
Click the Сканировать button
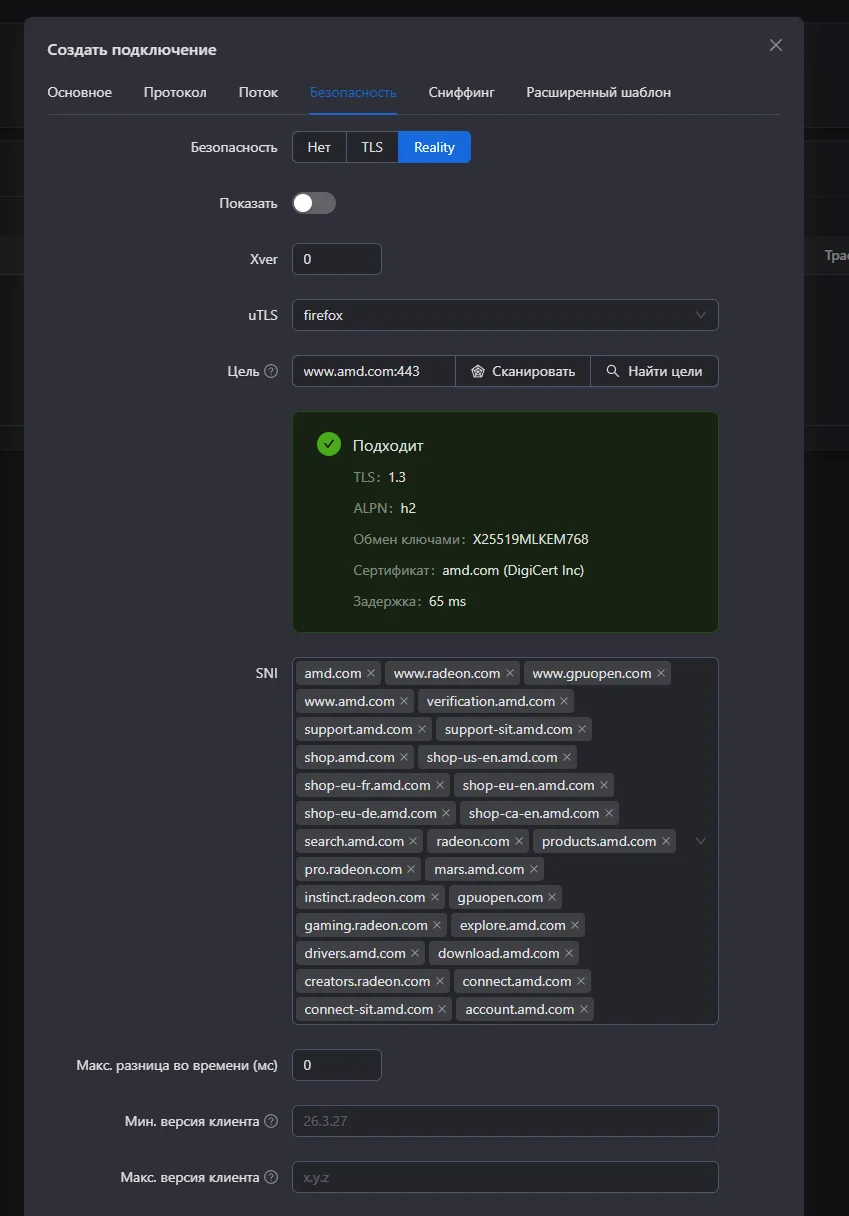point(523,371)
